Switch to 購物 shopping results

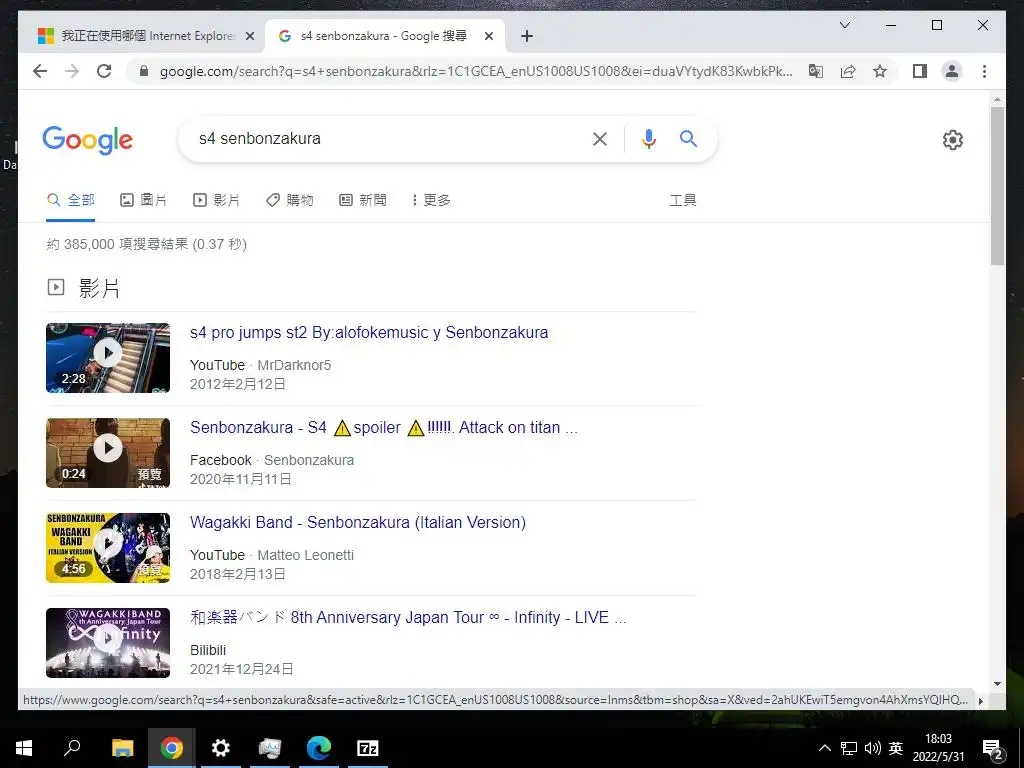[x=289, y=200]
